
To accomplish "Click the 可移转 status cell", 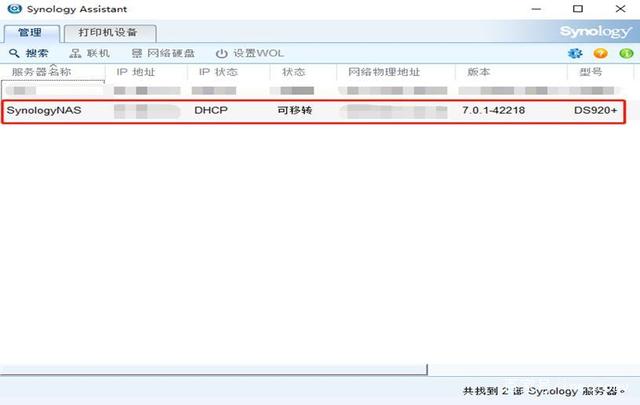I will [295, 111].
